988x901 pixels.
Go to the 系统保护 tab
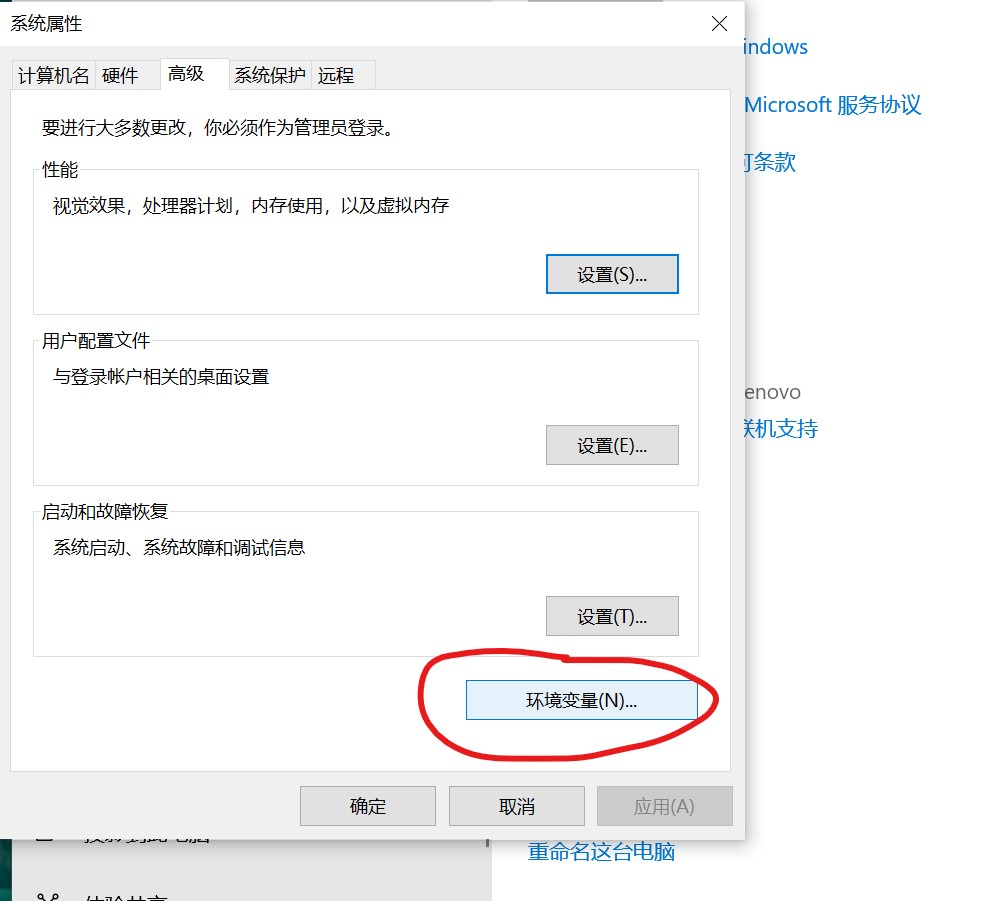coord(270,76)
